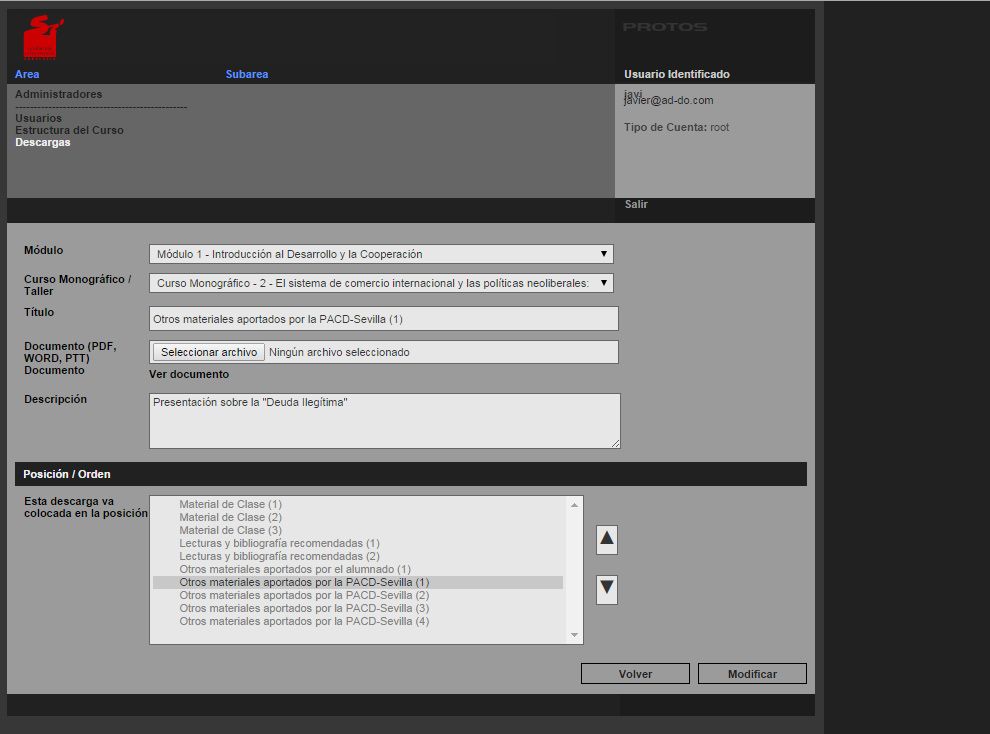
Task: Choose Otros materiales aportados por el alumnado (1)
Action: (295, 569)
